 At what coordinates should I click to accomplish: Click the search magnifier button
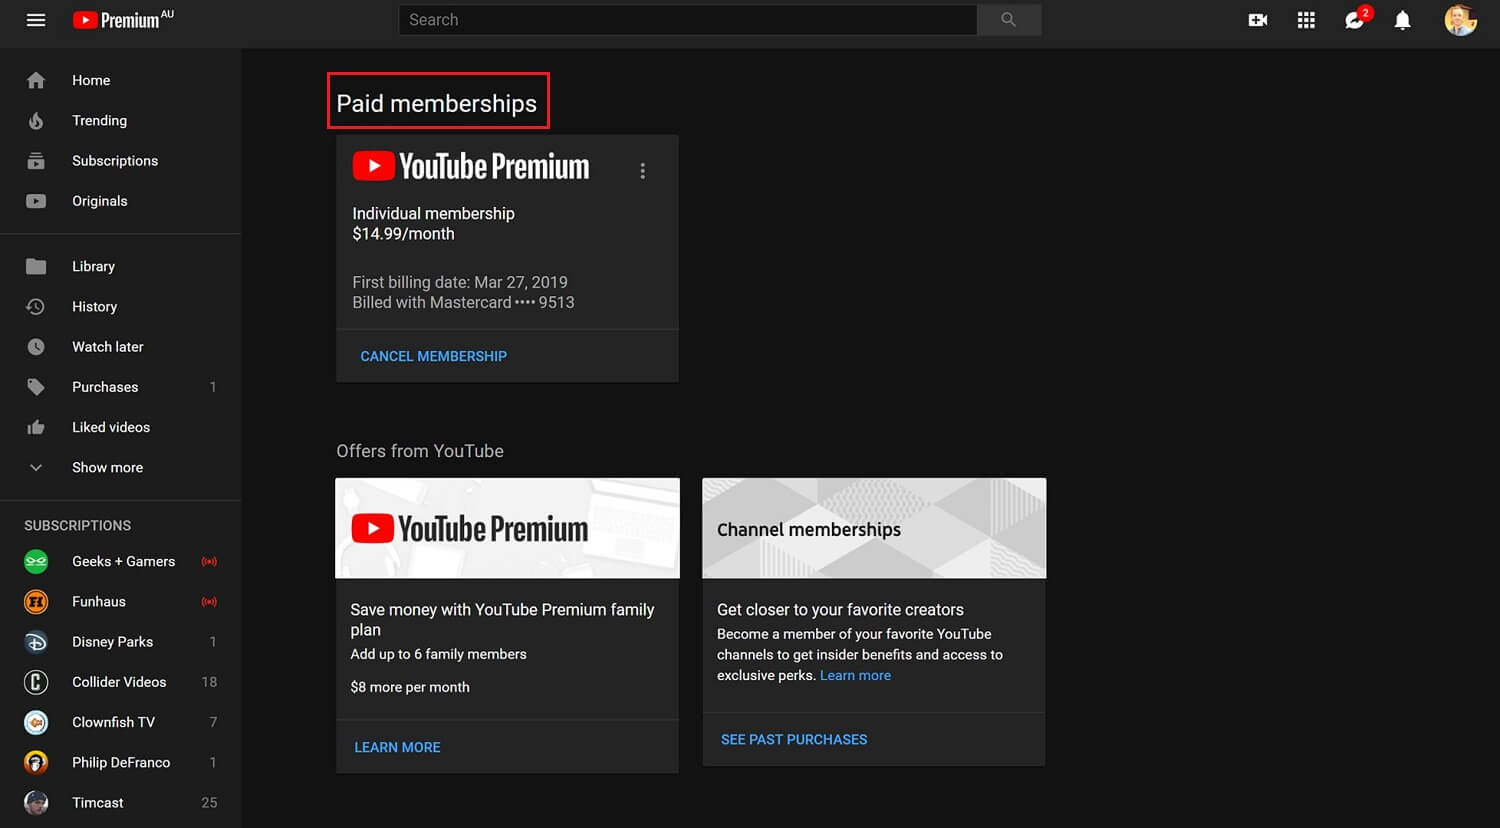pos(1009,20)
